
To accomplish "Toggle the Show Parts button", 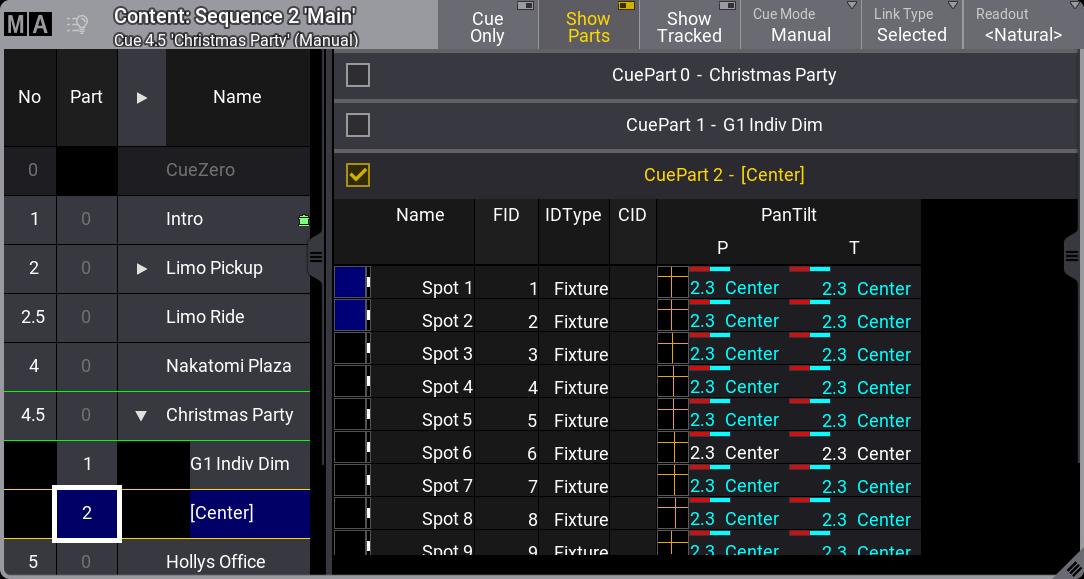I will [x=588, y=26].
